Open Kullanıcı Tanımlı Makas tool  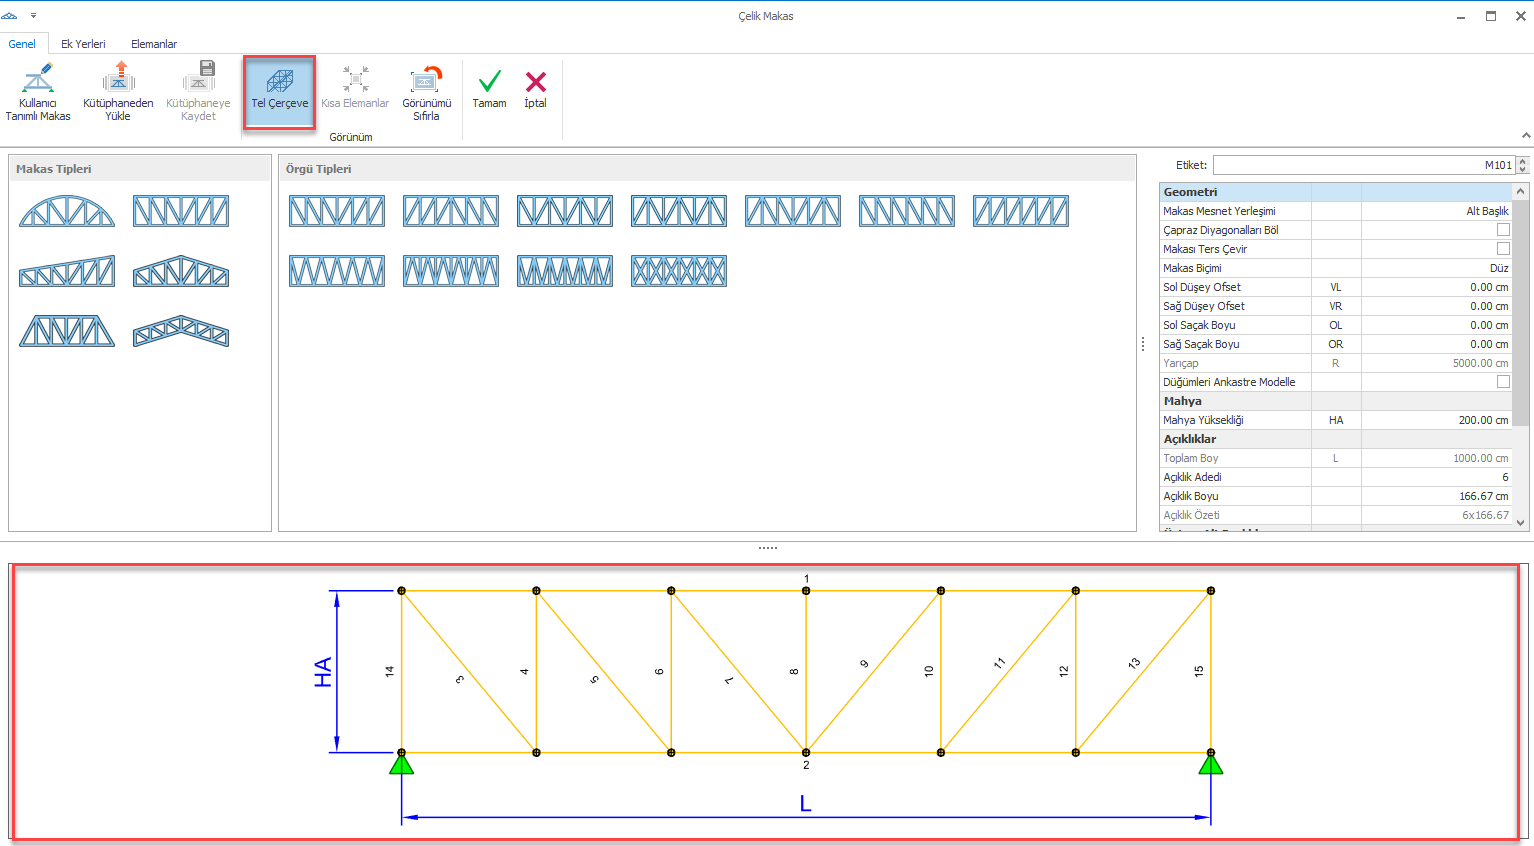point(38,92)
